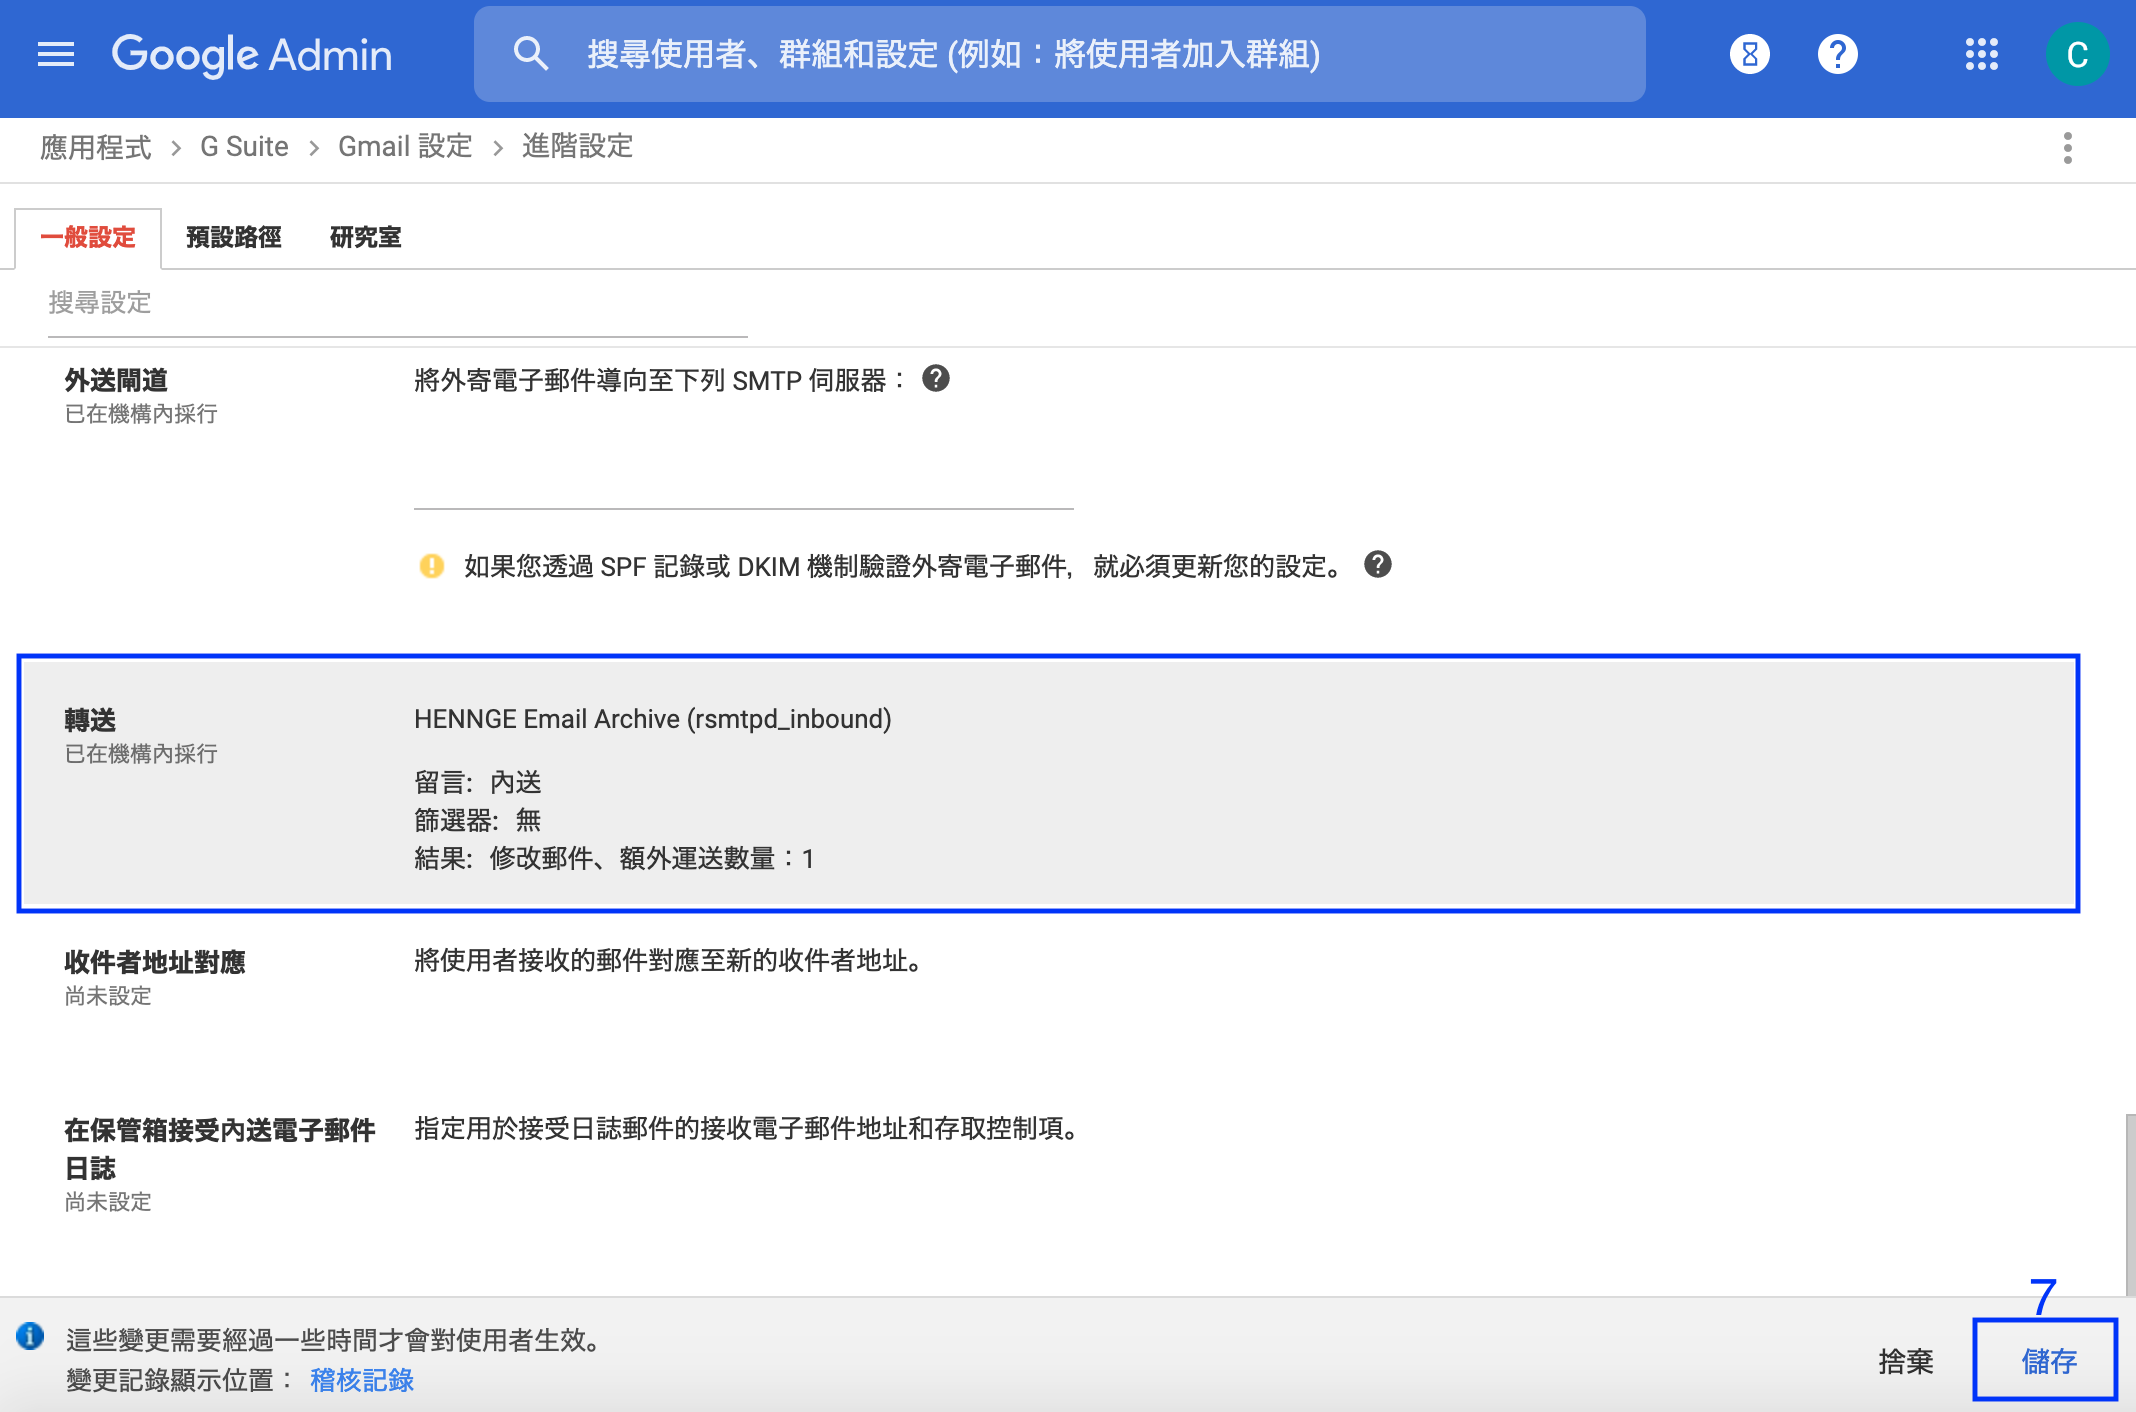This screenshot has height=1412, width=2136.
Task: Go to 應用程式 breadcrumb
Action: [x=95, y=147]
